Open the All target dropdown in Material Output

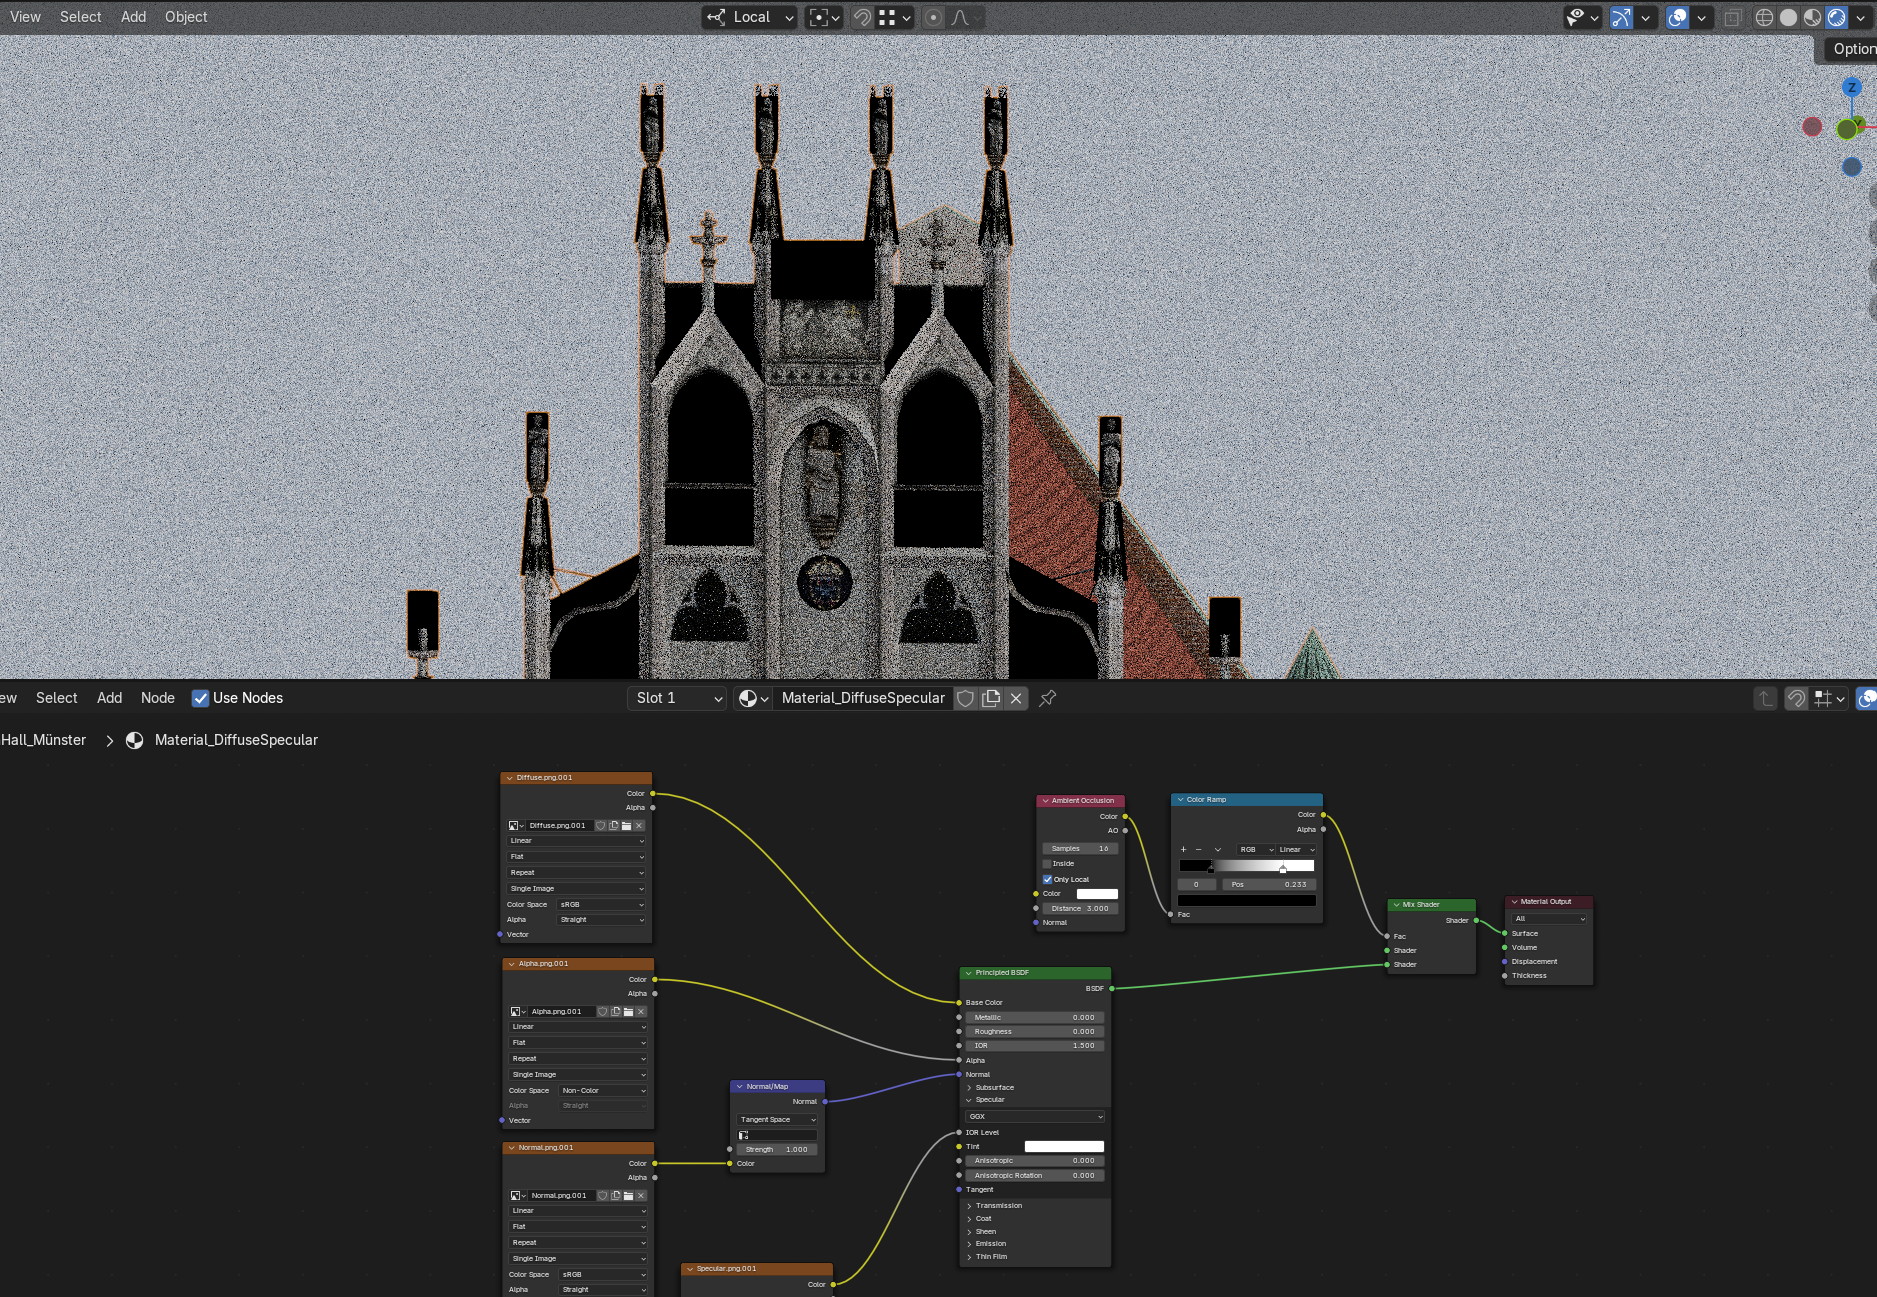(1549, 919)
